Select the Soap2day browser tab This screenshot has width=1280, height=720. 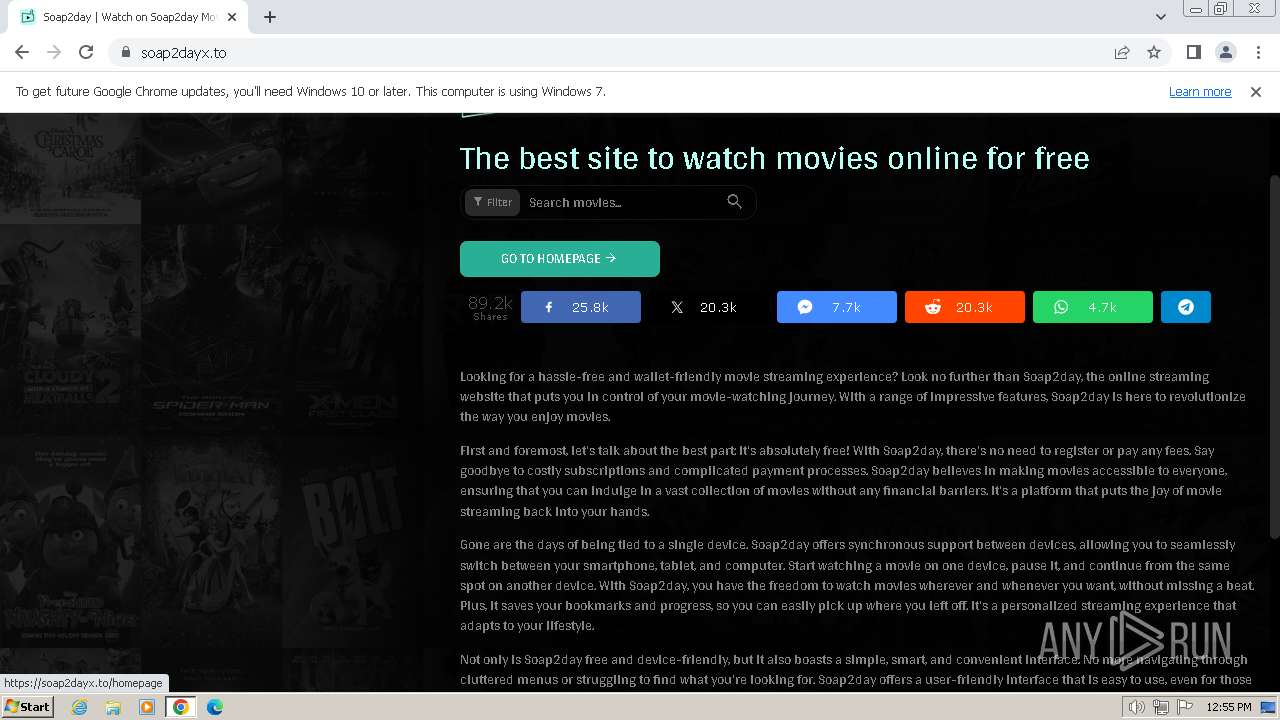pos(128,17)
